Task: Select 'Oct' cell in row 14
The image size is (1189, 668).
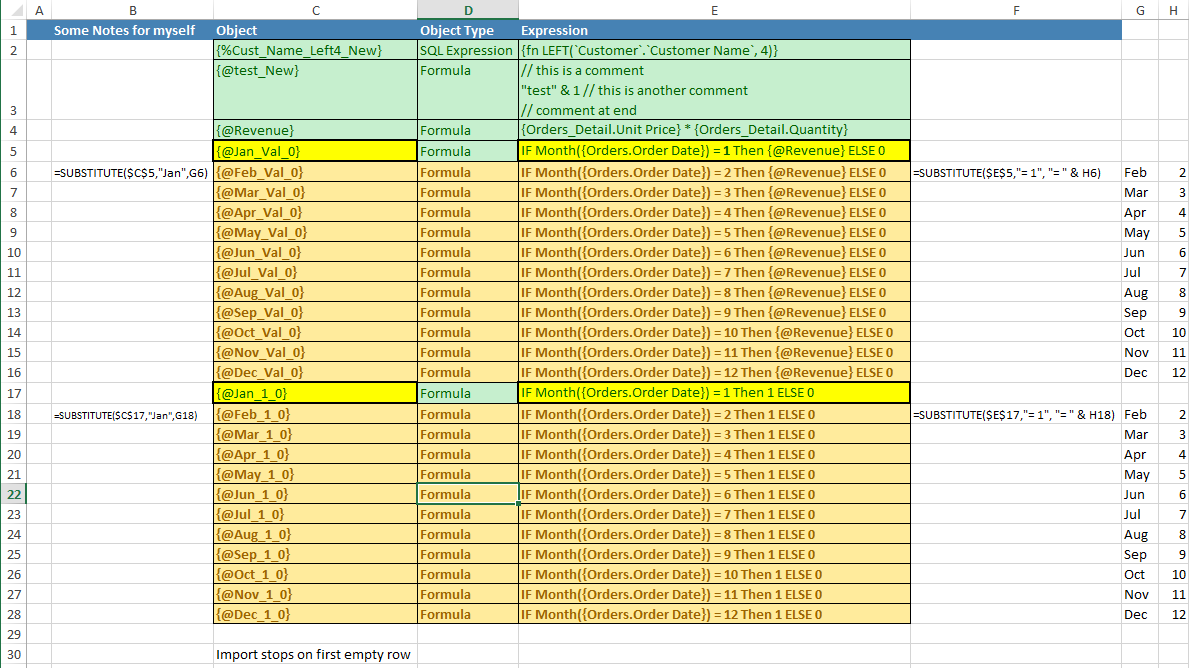Action: pos(1140,332)
